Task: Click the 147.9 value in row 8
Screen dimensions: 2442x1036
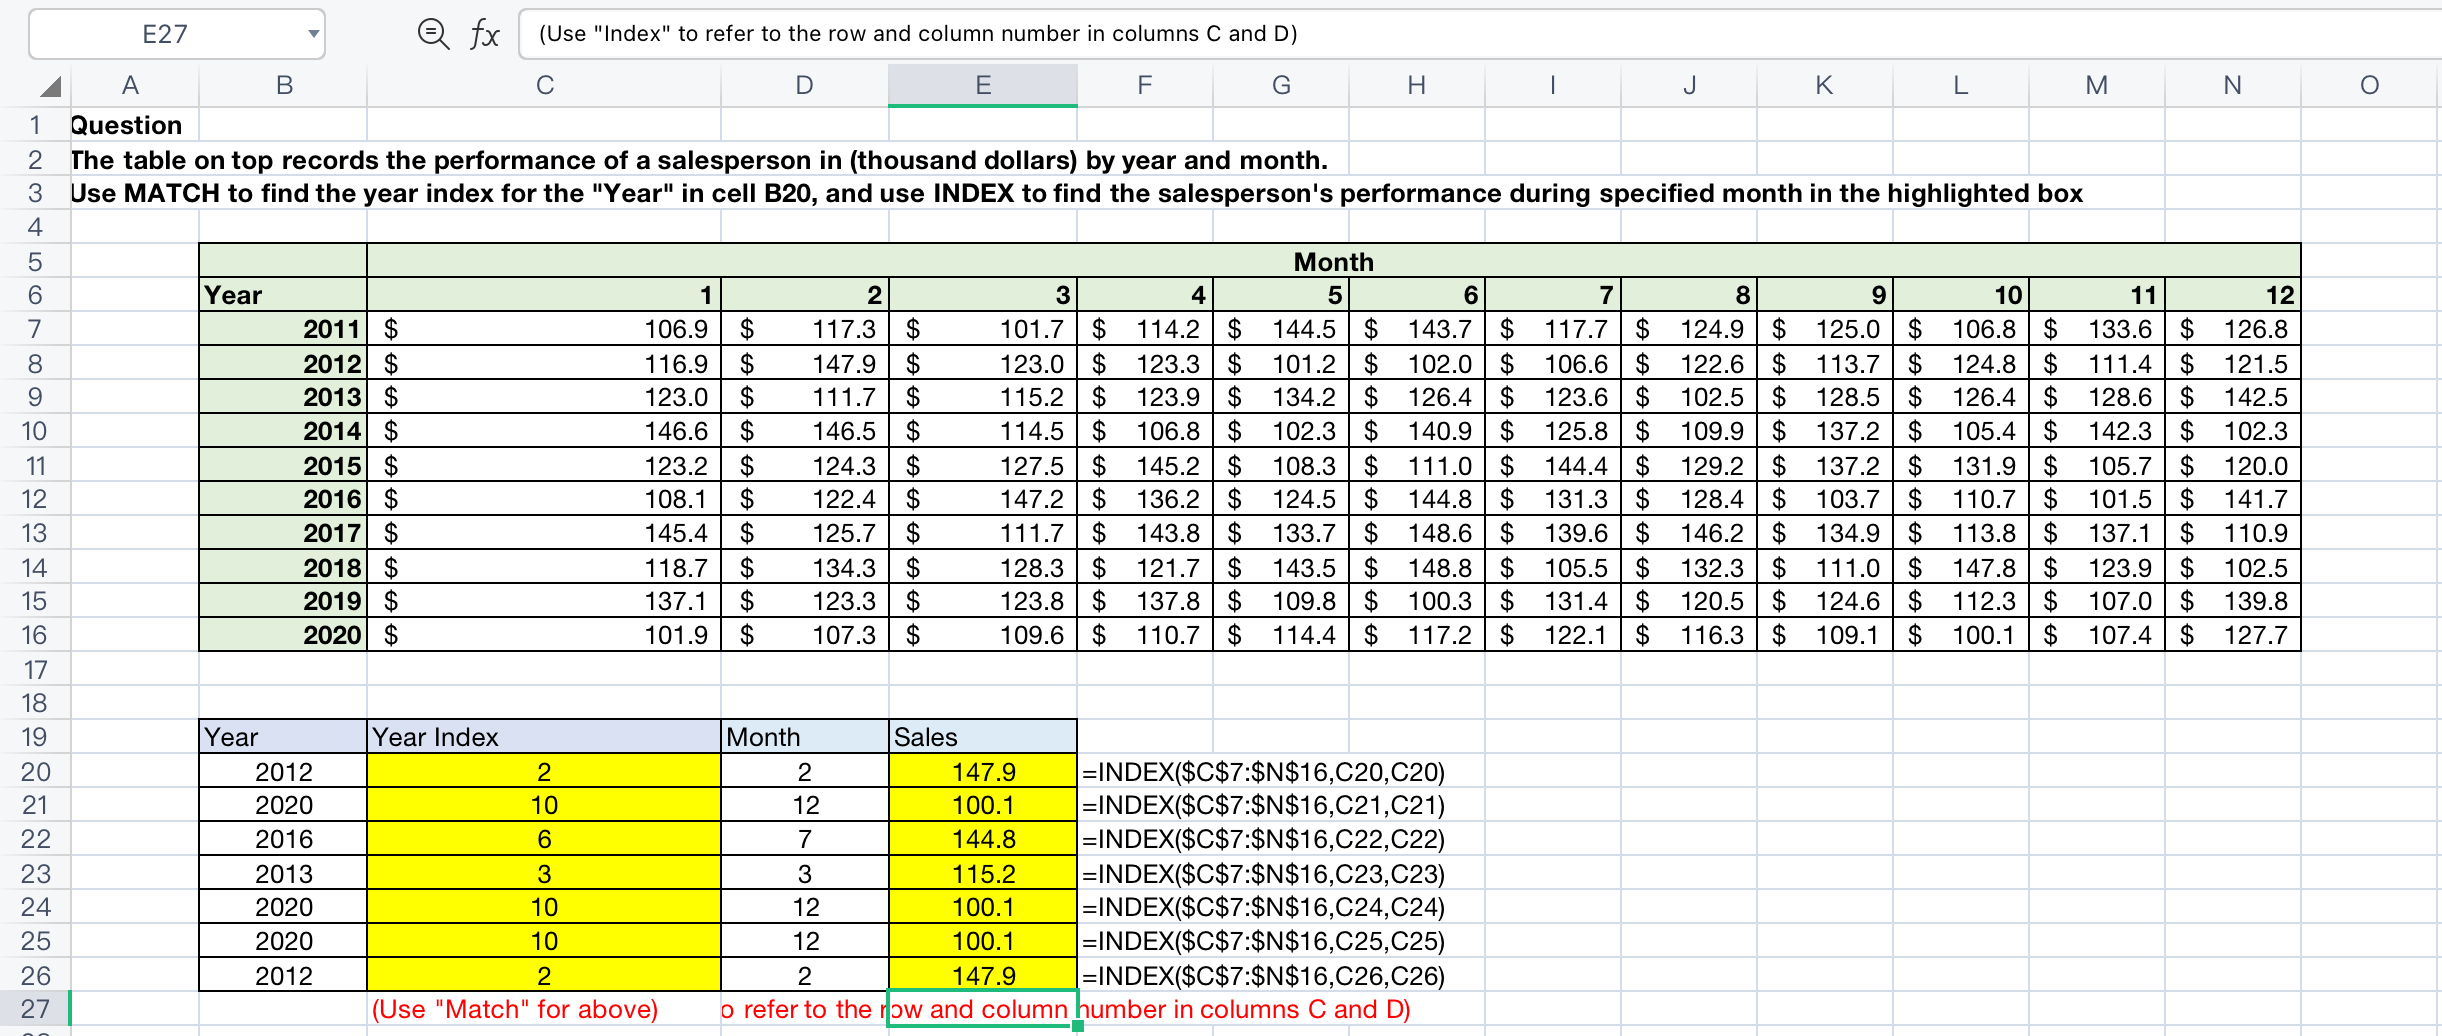Action: (x=805, y=363)
